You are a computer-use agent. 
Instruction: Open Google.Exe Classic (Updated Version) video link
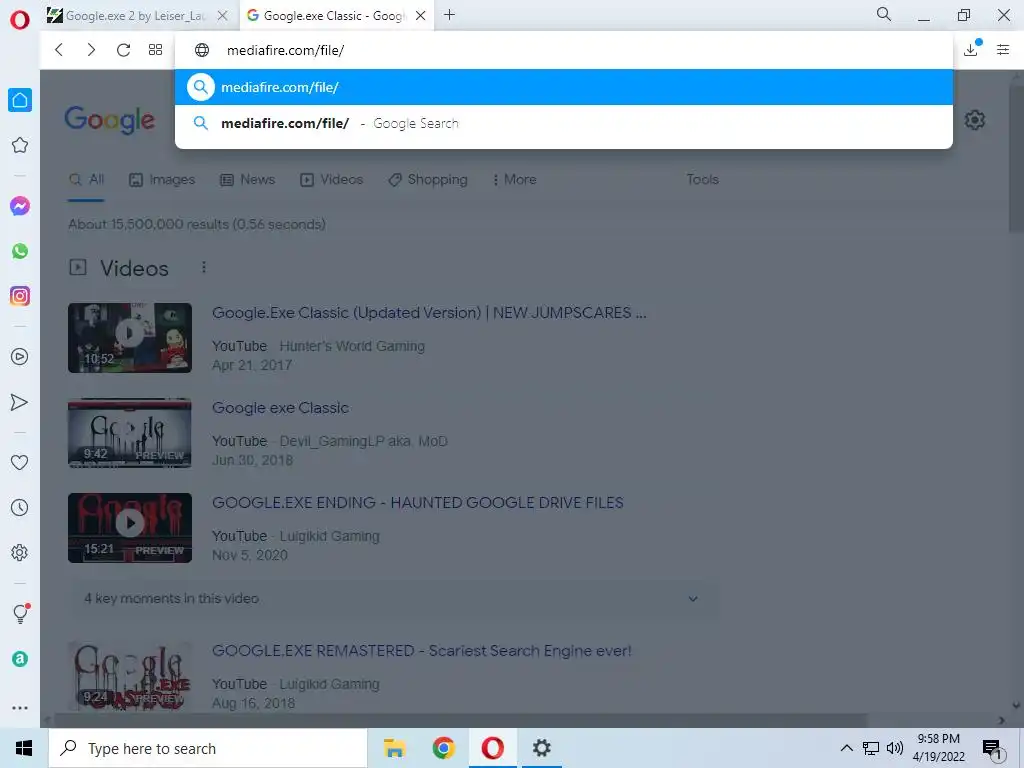pyautogui.click(x=429, y=313)
